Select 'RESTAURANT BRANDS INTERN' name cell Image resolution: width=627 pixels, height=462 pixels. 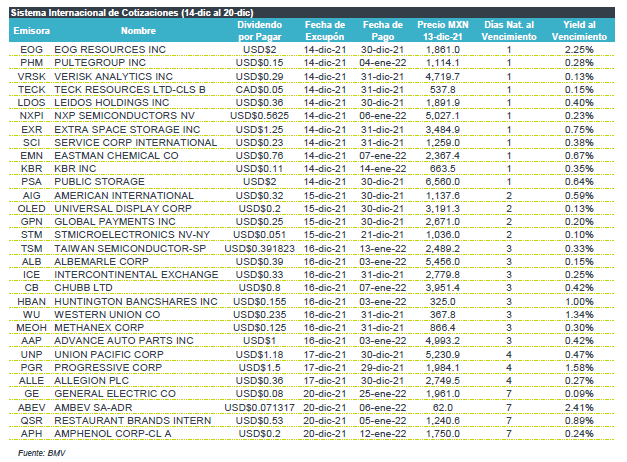coord(133,421)
